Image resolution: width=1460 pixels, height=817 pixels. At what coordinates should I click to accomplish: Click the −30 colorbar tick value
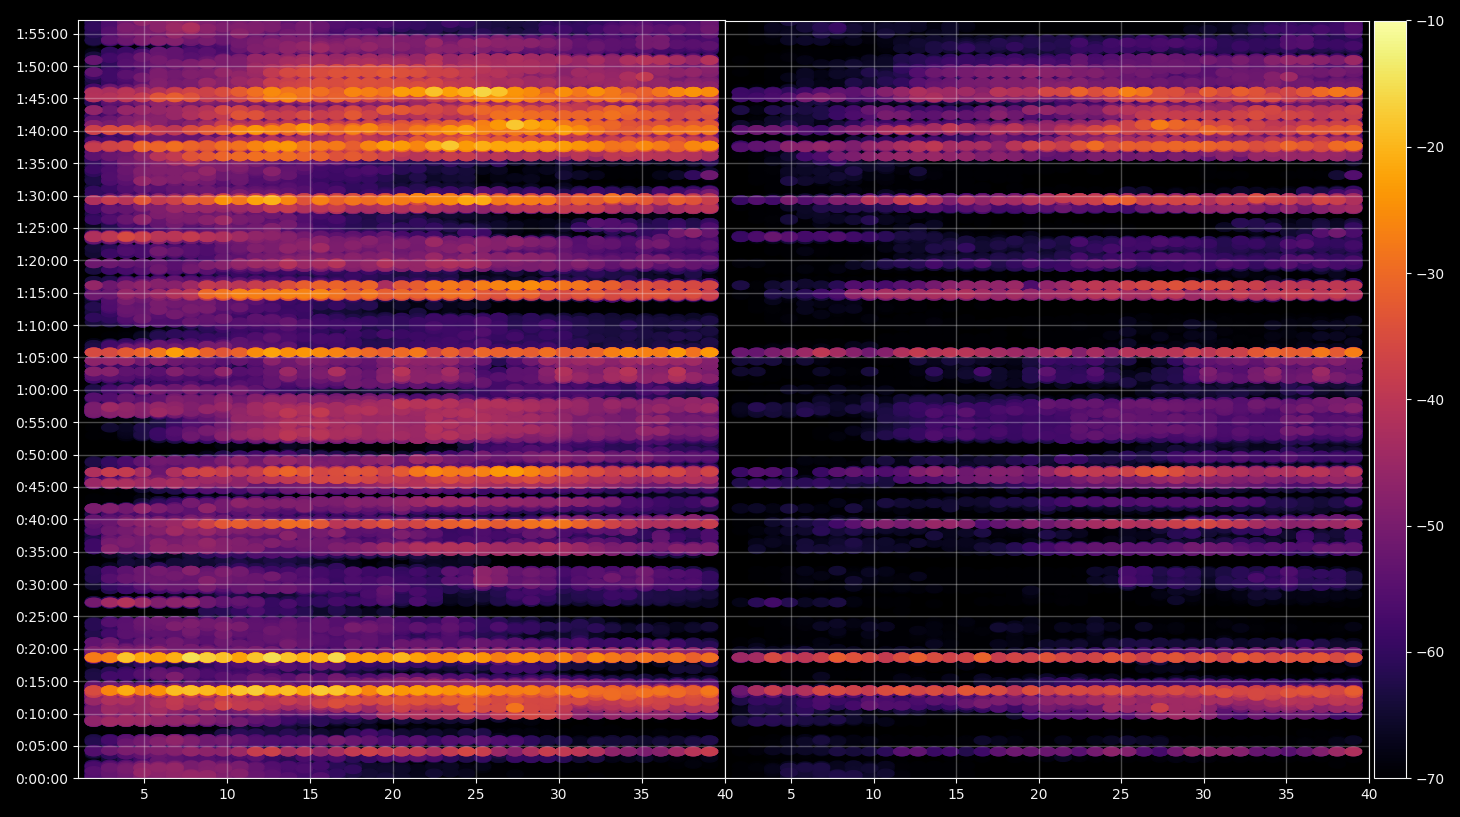click(1430, 274)
